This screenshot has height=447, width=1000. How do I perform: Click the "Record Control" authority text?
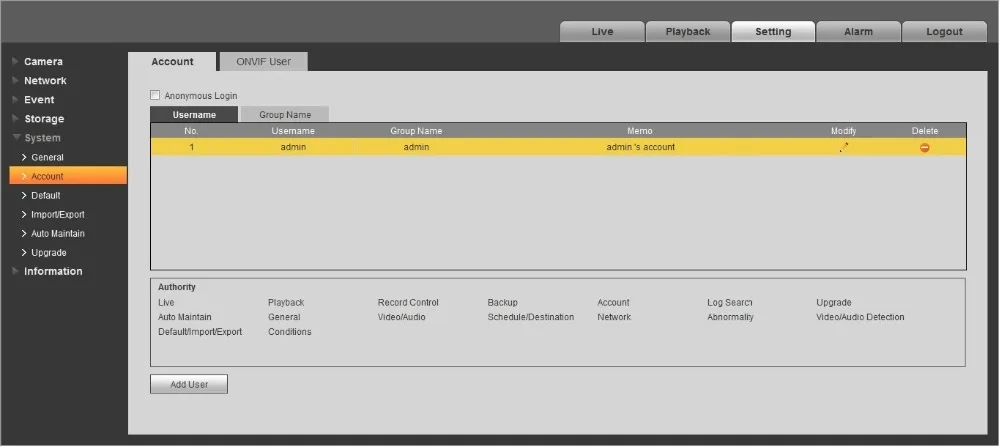pos(408,302)
